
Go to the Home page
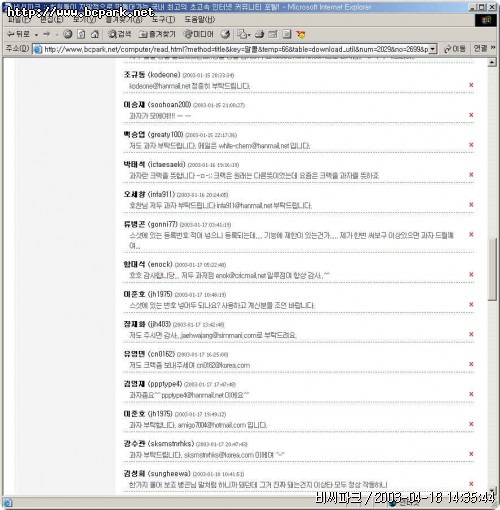coord(95,34)
